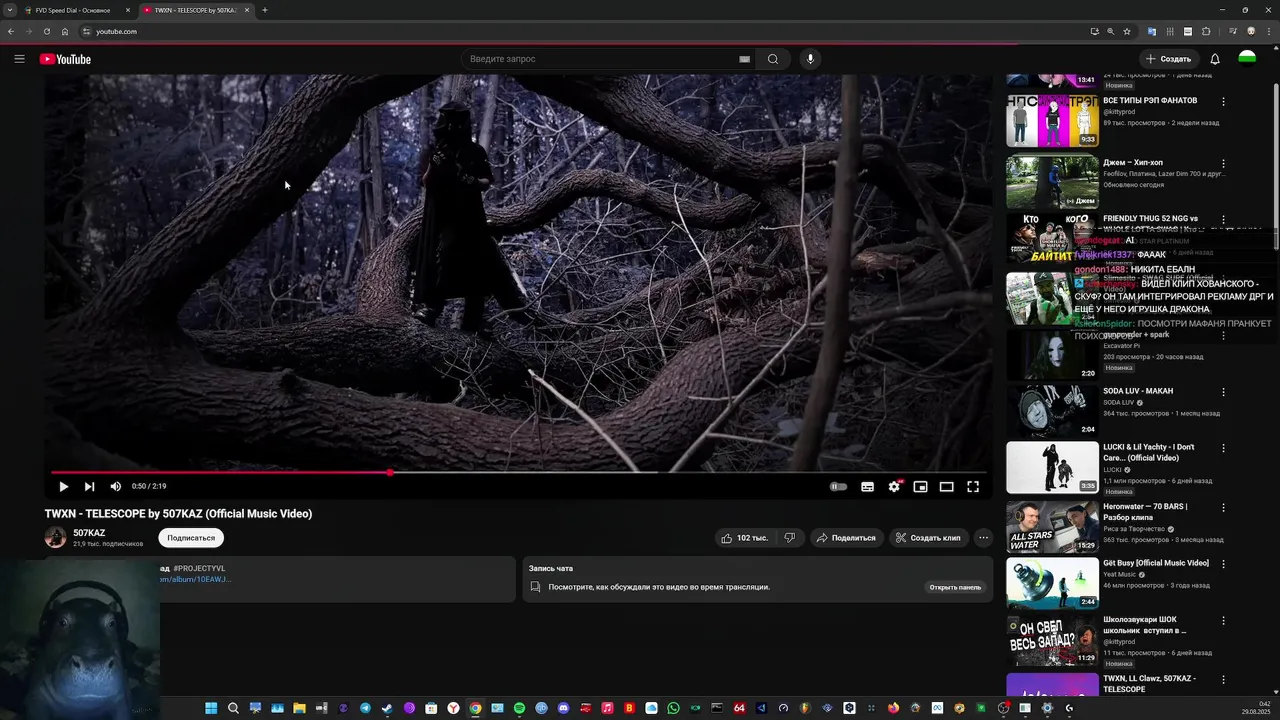This screenshot has height=720, width=1280.
Task: Open the player settings gear
Action: tap(894, 487)
